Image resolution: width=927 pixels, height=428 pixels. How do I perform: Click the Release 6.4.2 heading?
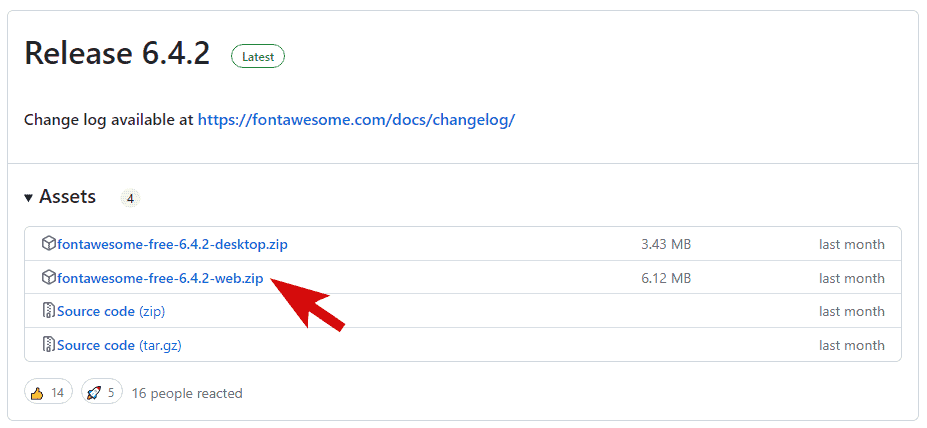point(117,54)
